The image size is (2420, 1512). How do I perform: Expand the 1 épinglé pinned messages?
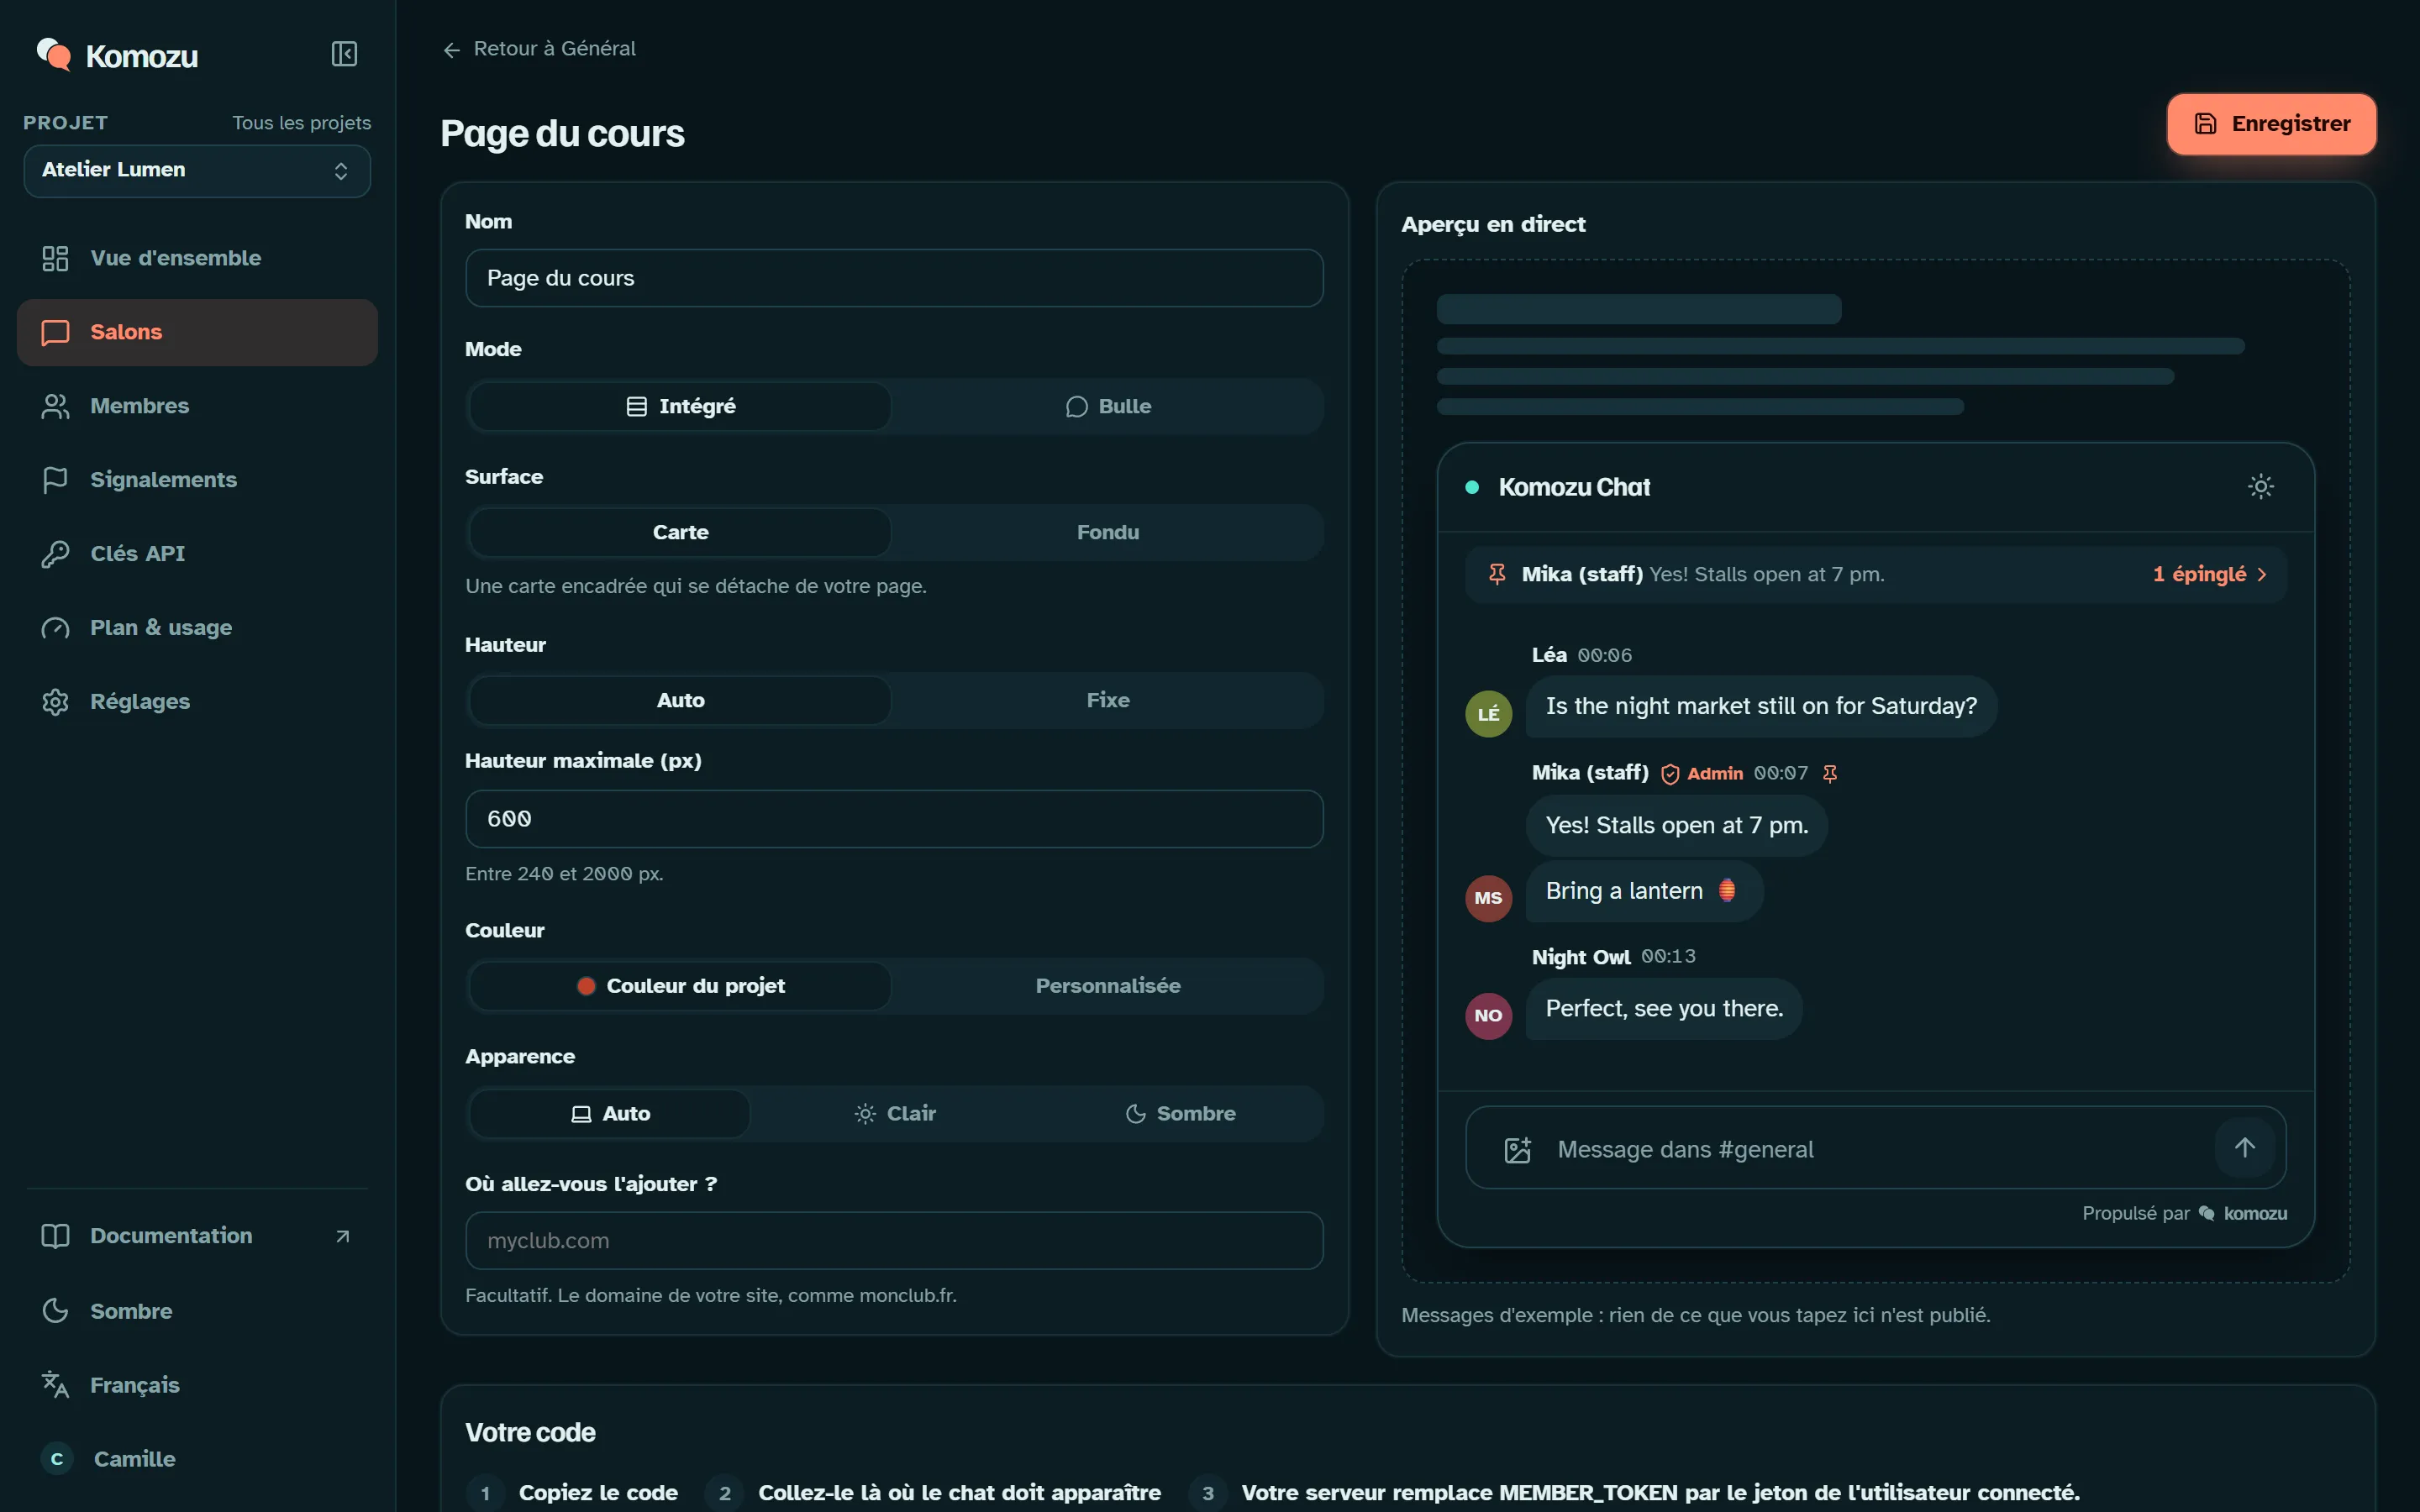pos(2209,574)
